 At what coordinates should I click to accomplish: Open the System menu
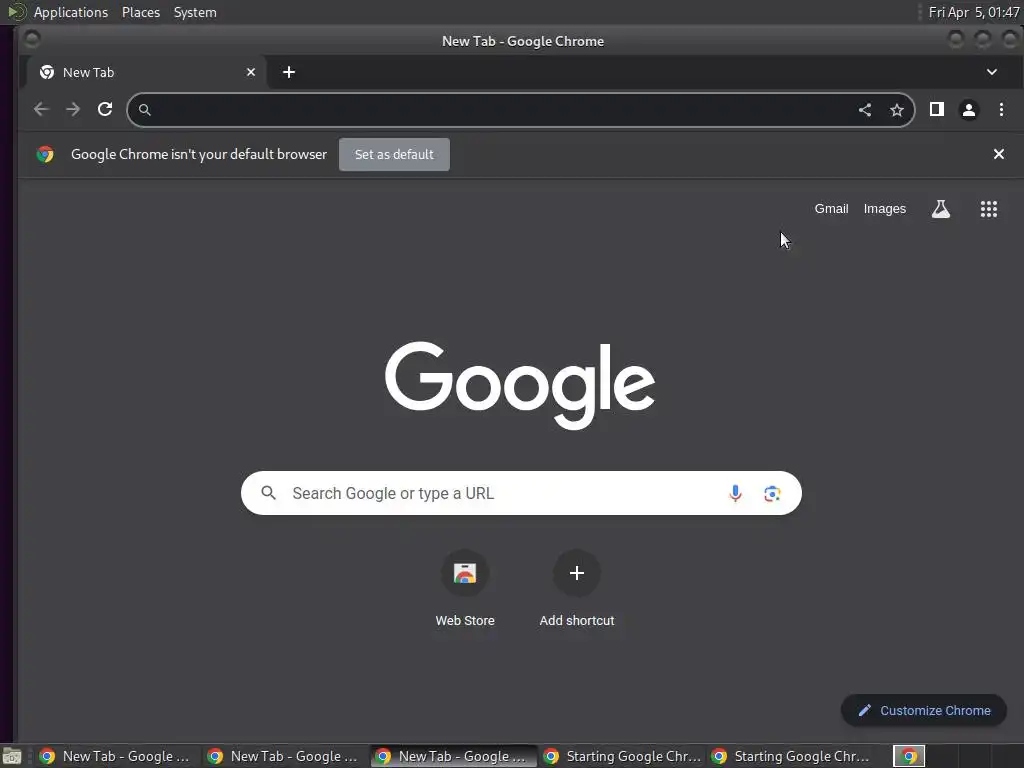coord(195,12)
